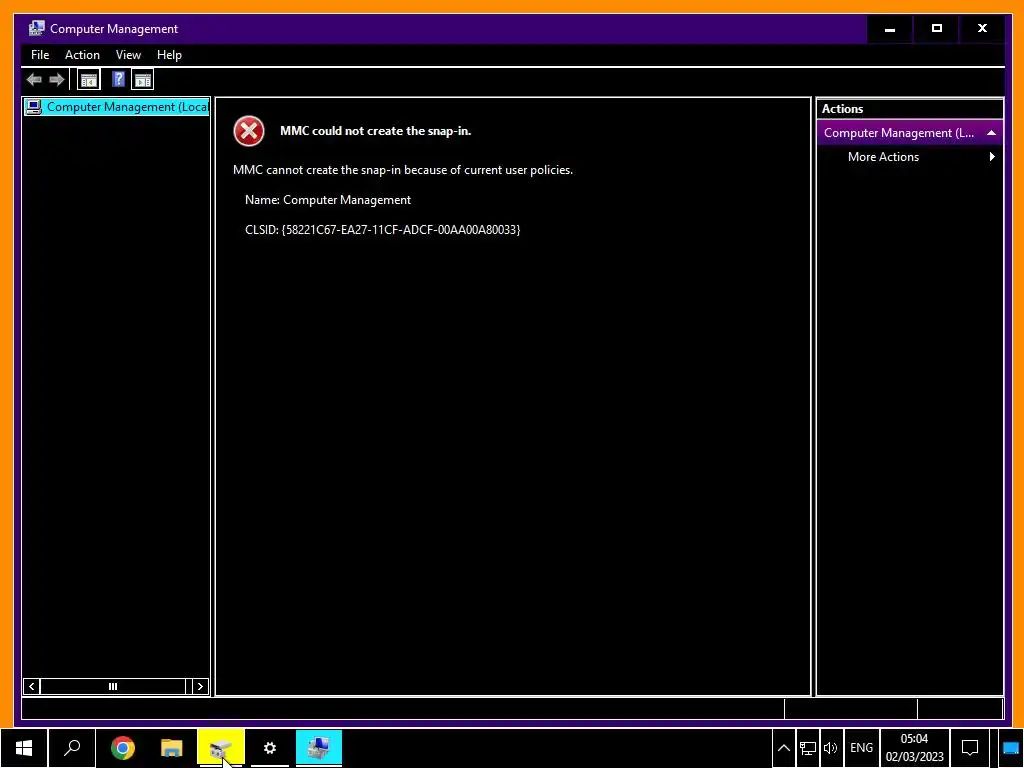Open Settings gear in the taskbar
This screenshot has height=768, width=1024.
[x=270, y=748]
